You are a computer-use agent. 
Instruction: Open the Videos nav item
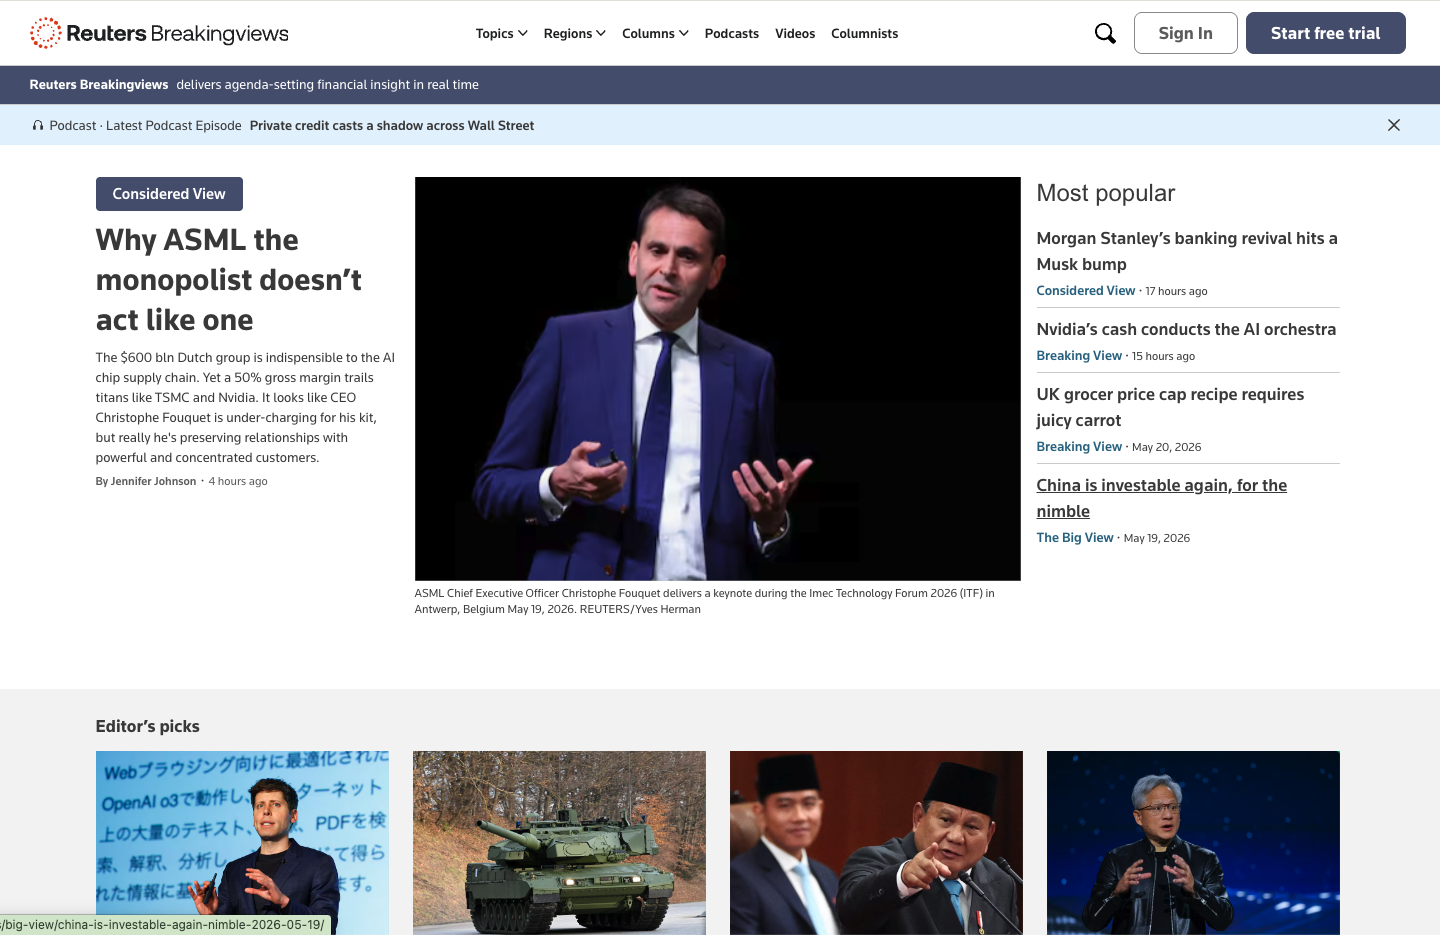[795, 33]
